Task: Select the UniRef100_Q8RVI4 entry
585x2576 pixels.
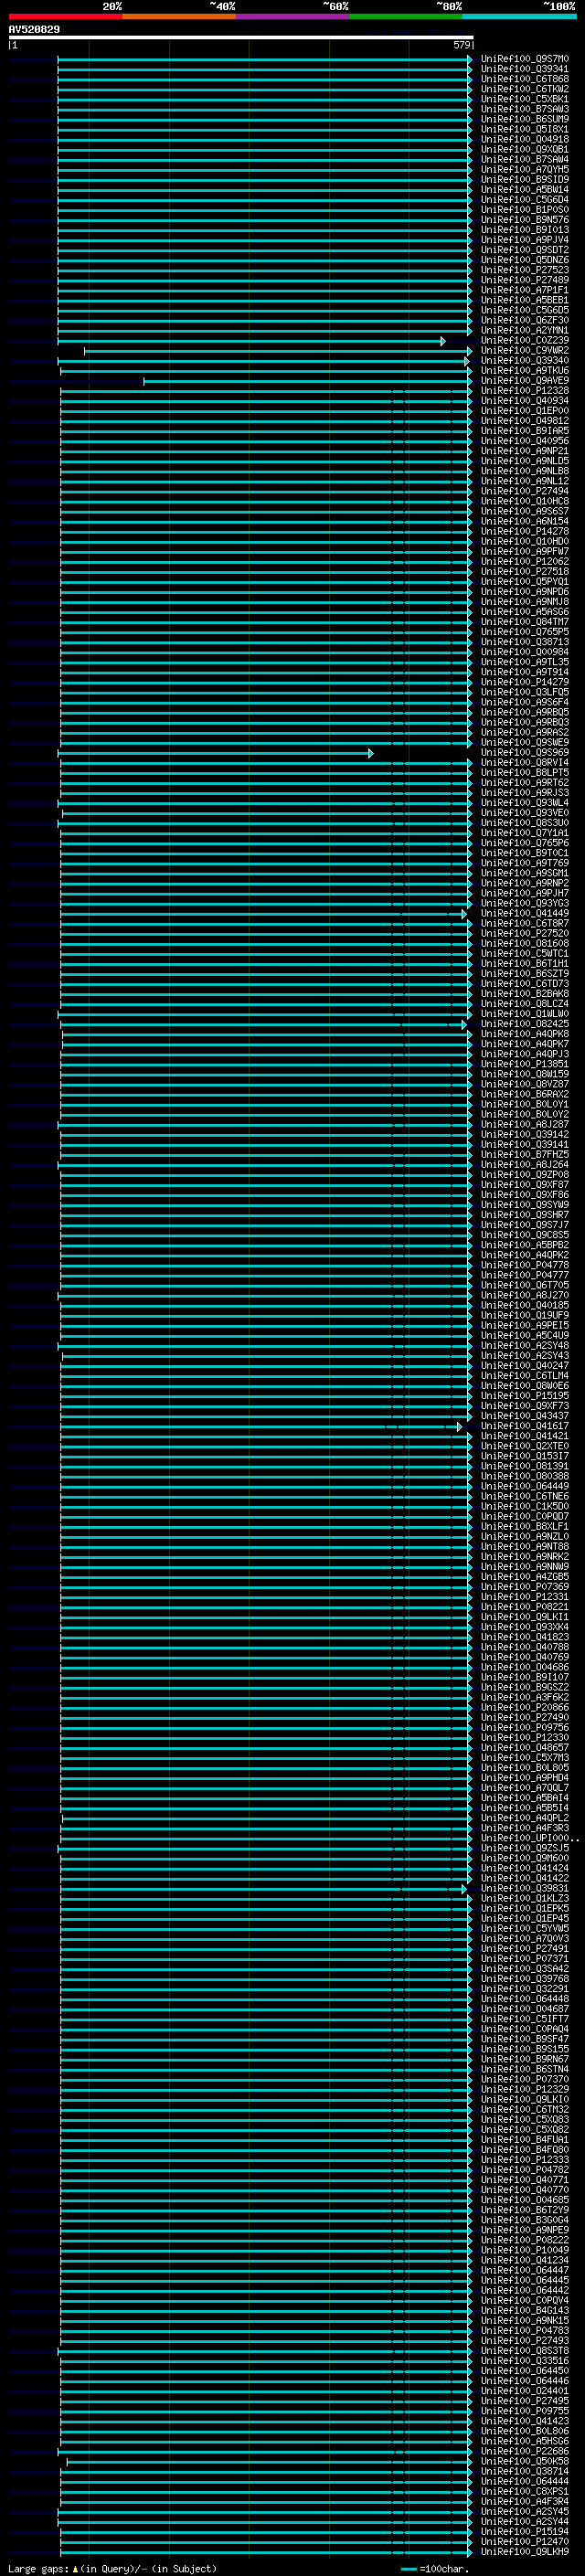Action: pos(524,763)
